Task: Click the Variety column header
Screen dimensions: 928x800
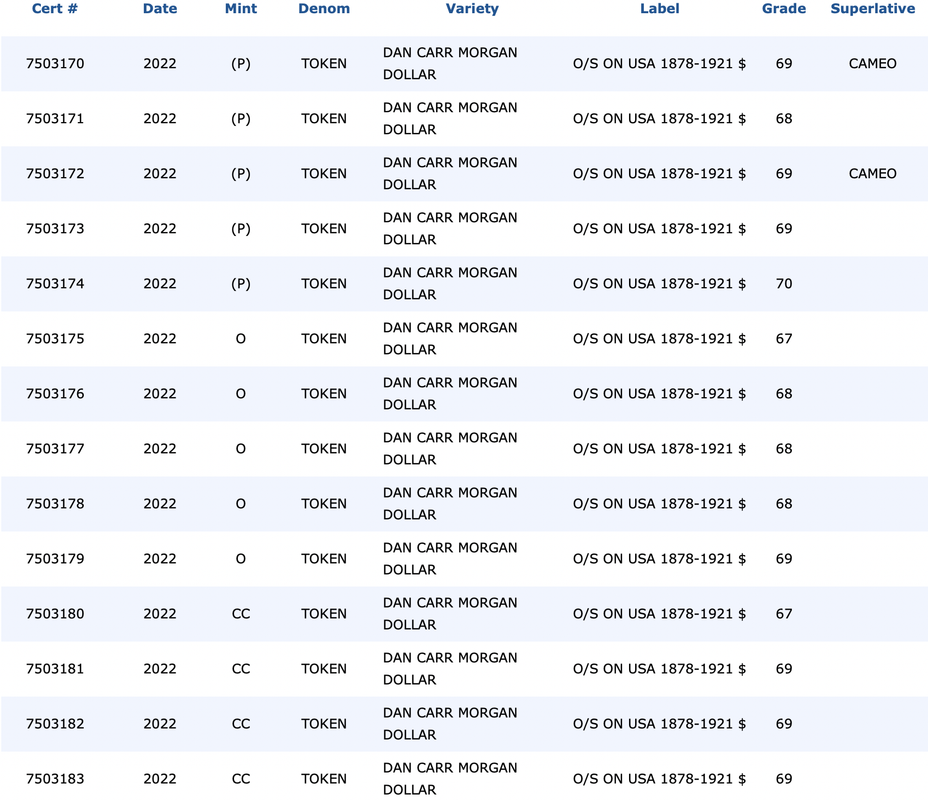Action: pos(472,9)
